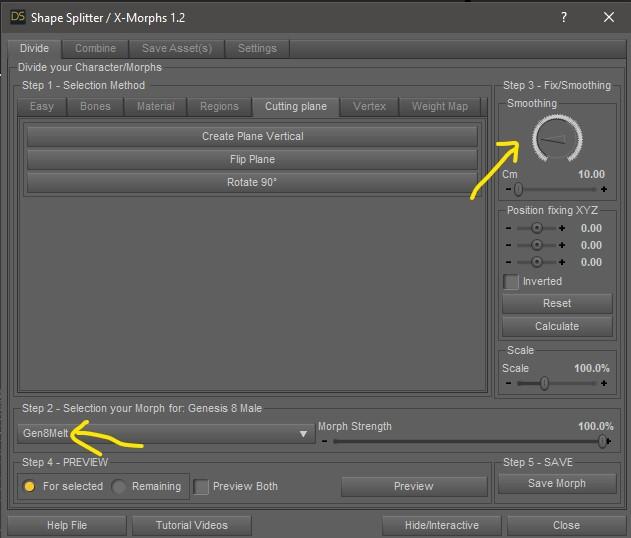
Task: Decrease second Position fixing value with minus
Action: [x=508, y=245]
